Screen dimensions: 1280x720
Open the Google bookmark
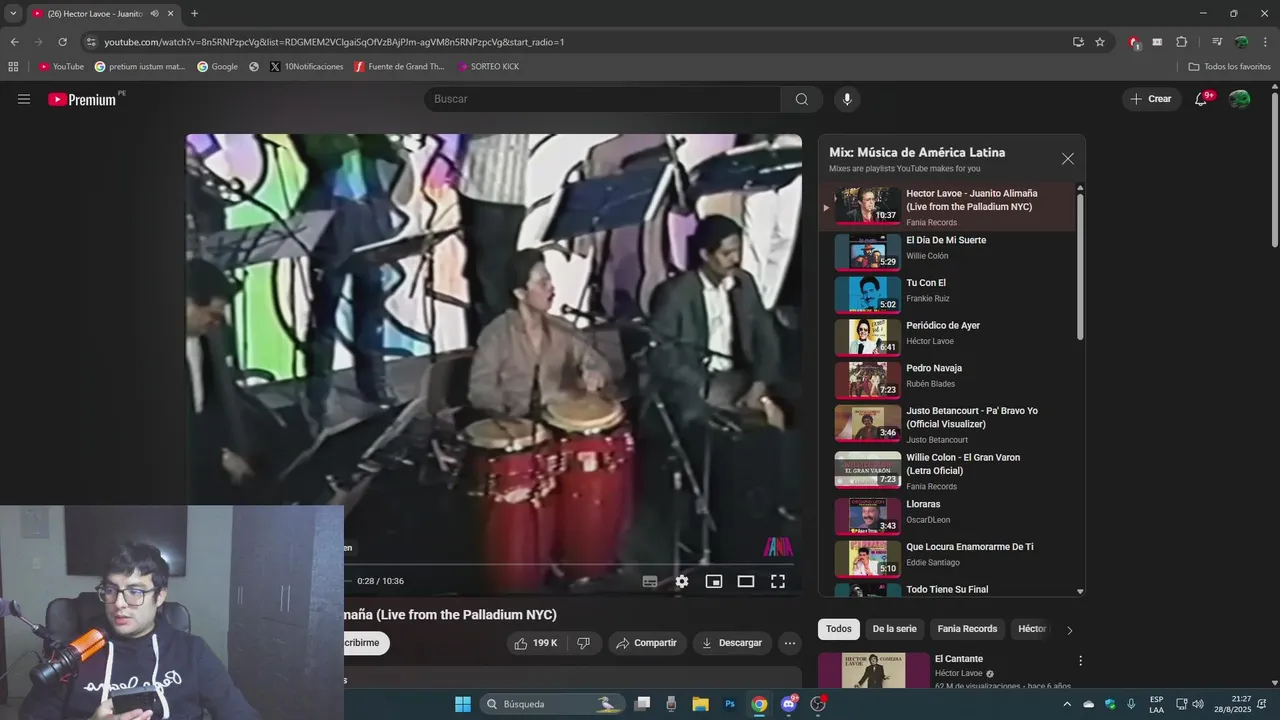pos(217,67)
